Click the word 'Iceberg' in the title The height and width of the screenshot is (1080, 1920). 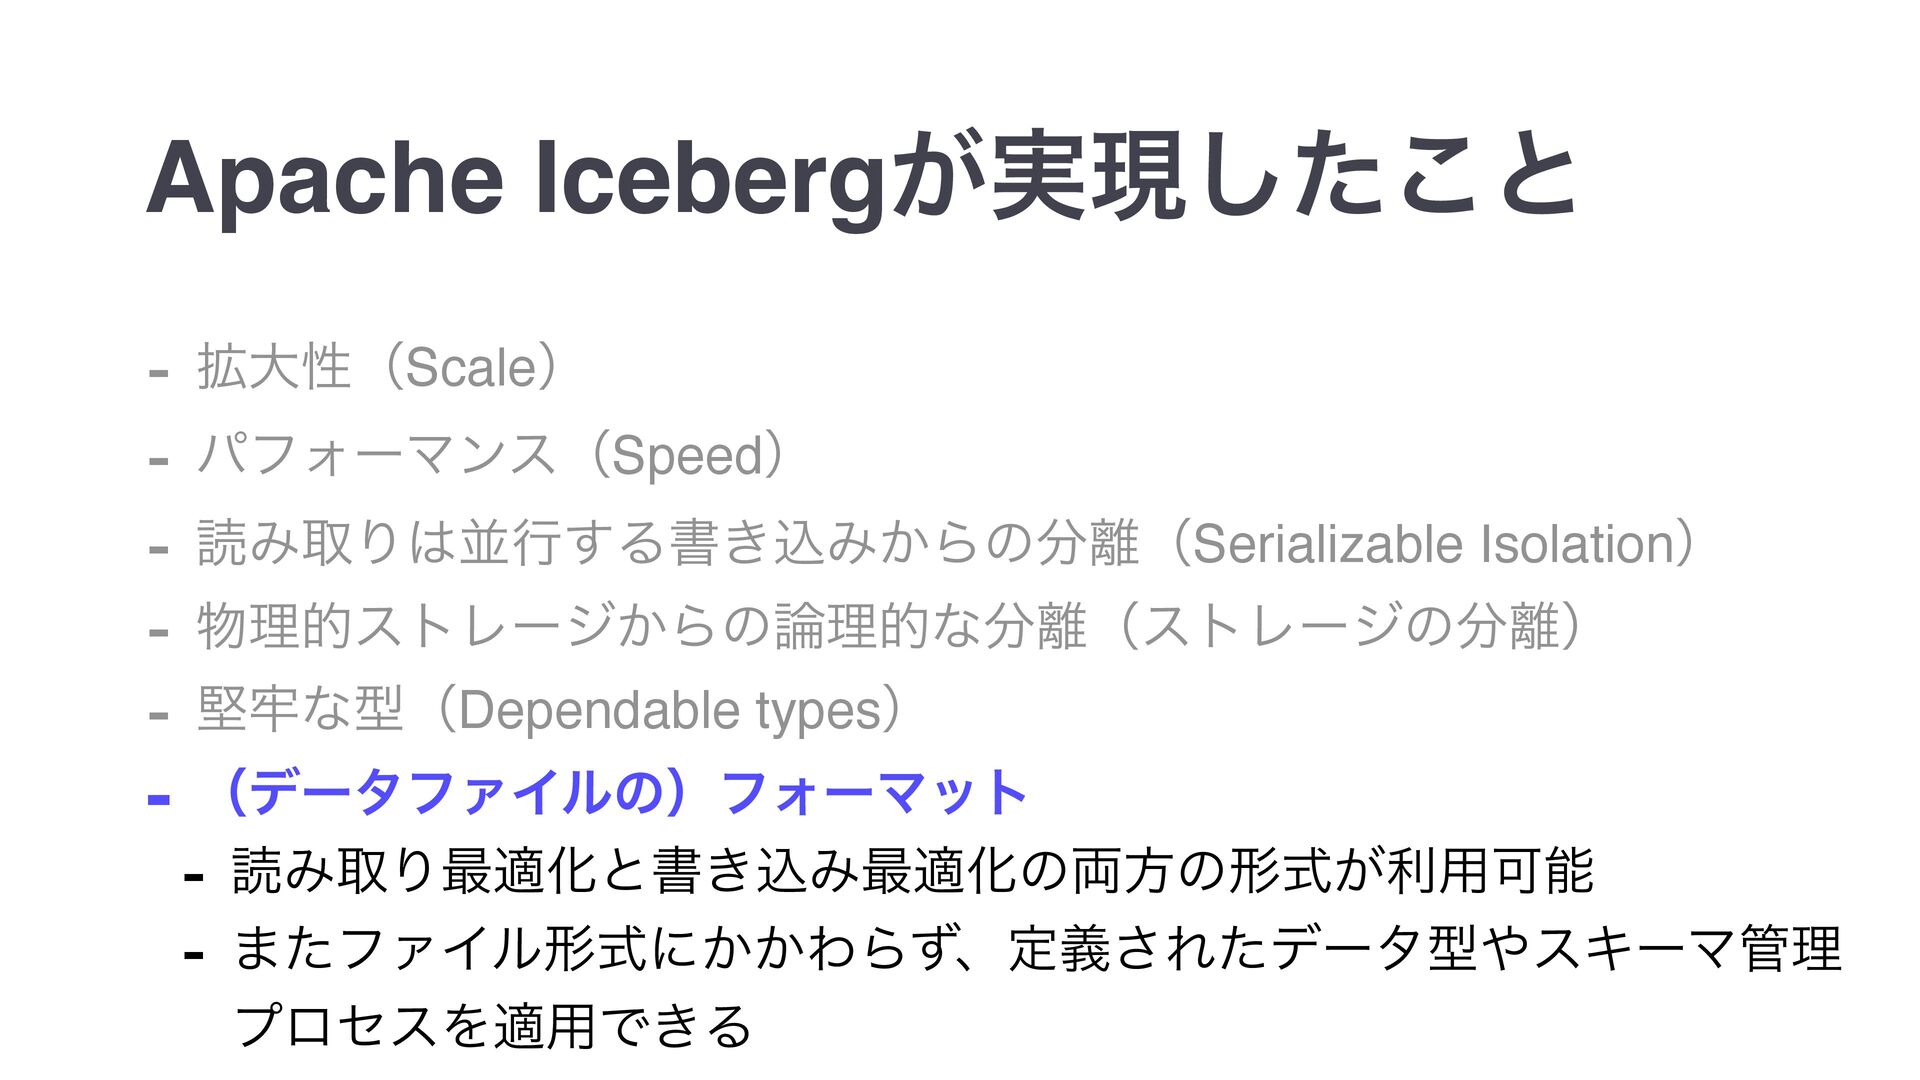point(710,178)
